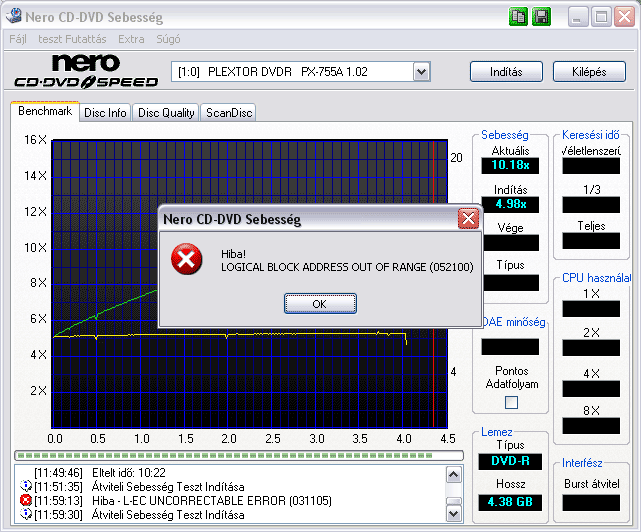This screenshot has width=641, height=532.
Task: Click the Nero app icon in title bar
Action: (x=13, y=16)
